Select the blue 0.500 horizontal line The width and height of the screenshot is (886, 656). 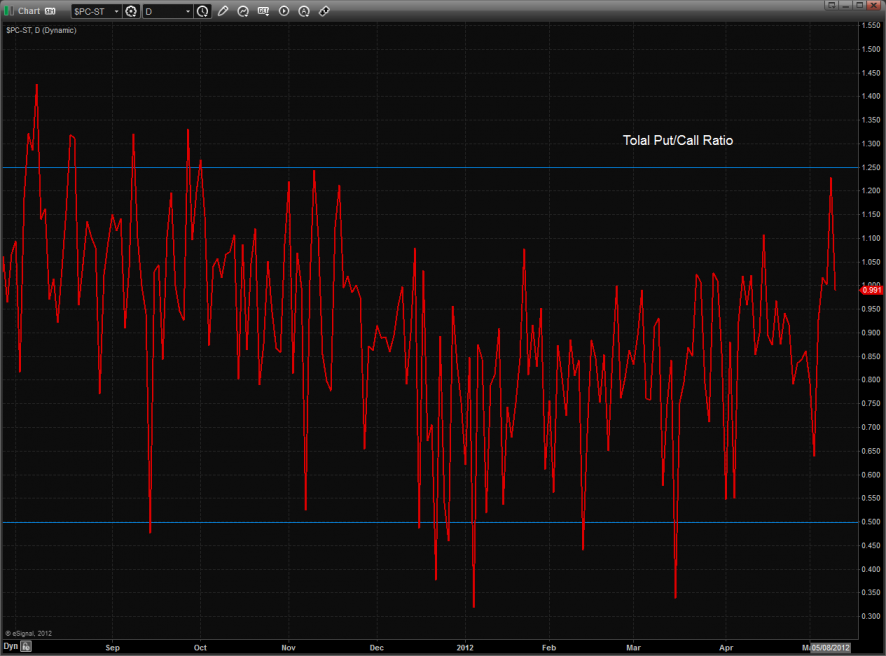300,522
